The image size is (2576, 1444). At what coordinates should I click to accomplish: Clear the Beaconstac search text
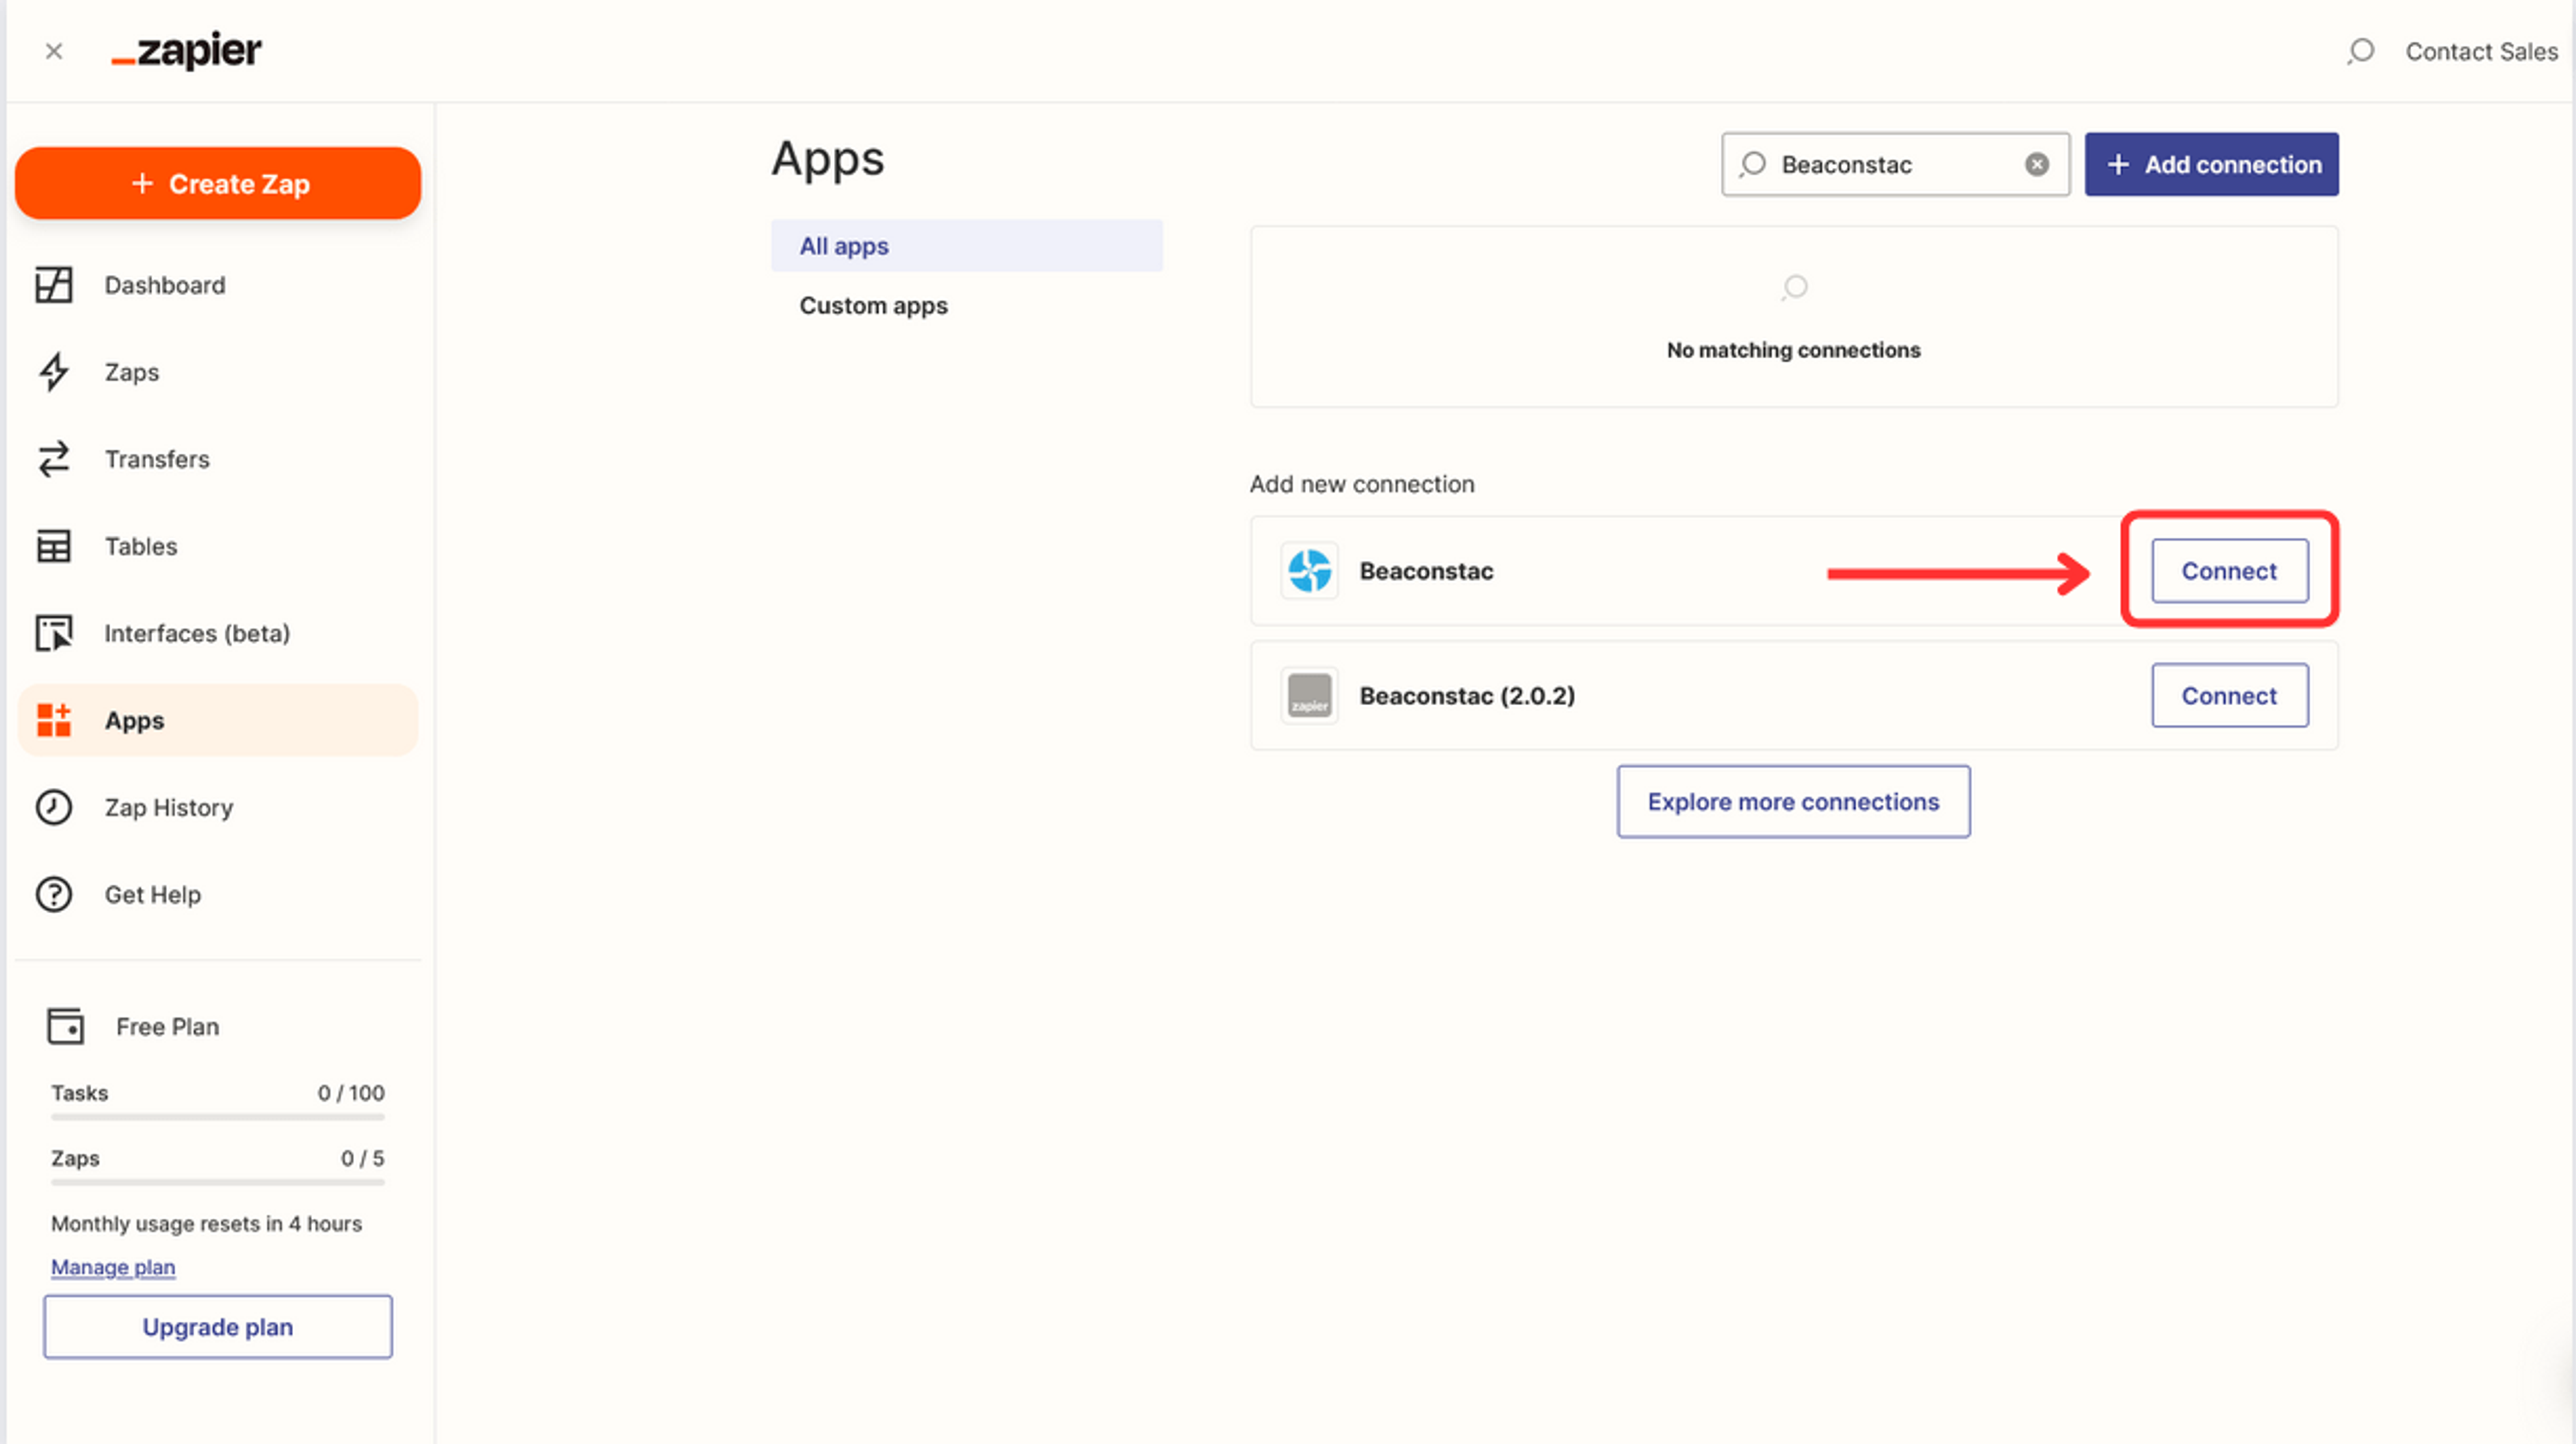point(2037,164)
